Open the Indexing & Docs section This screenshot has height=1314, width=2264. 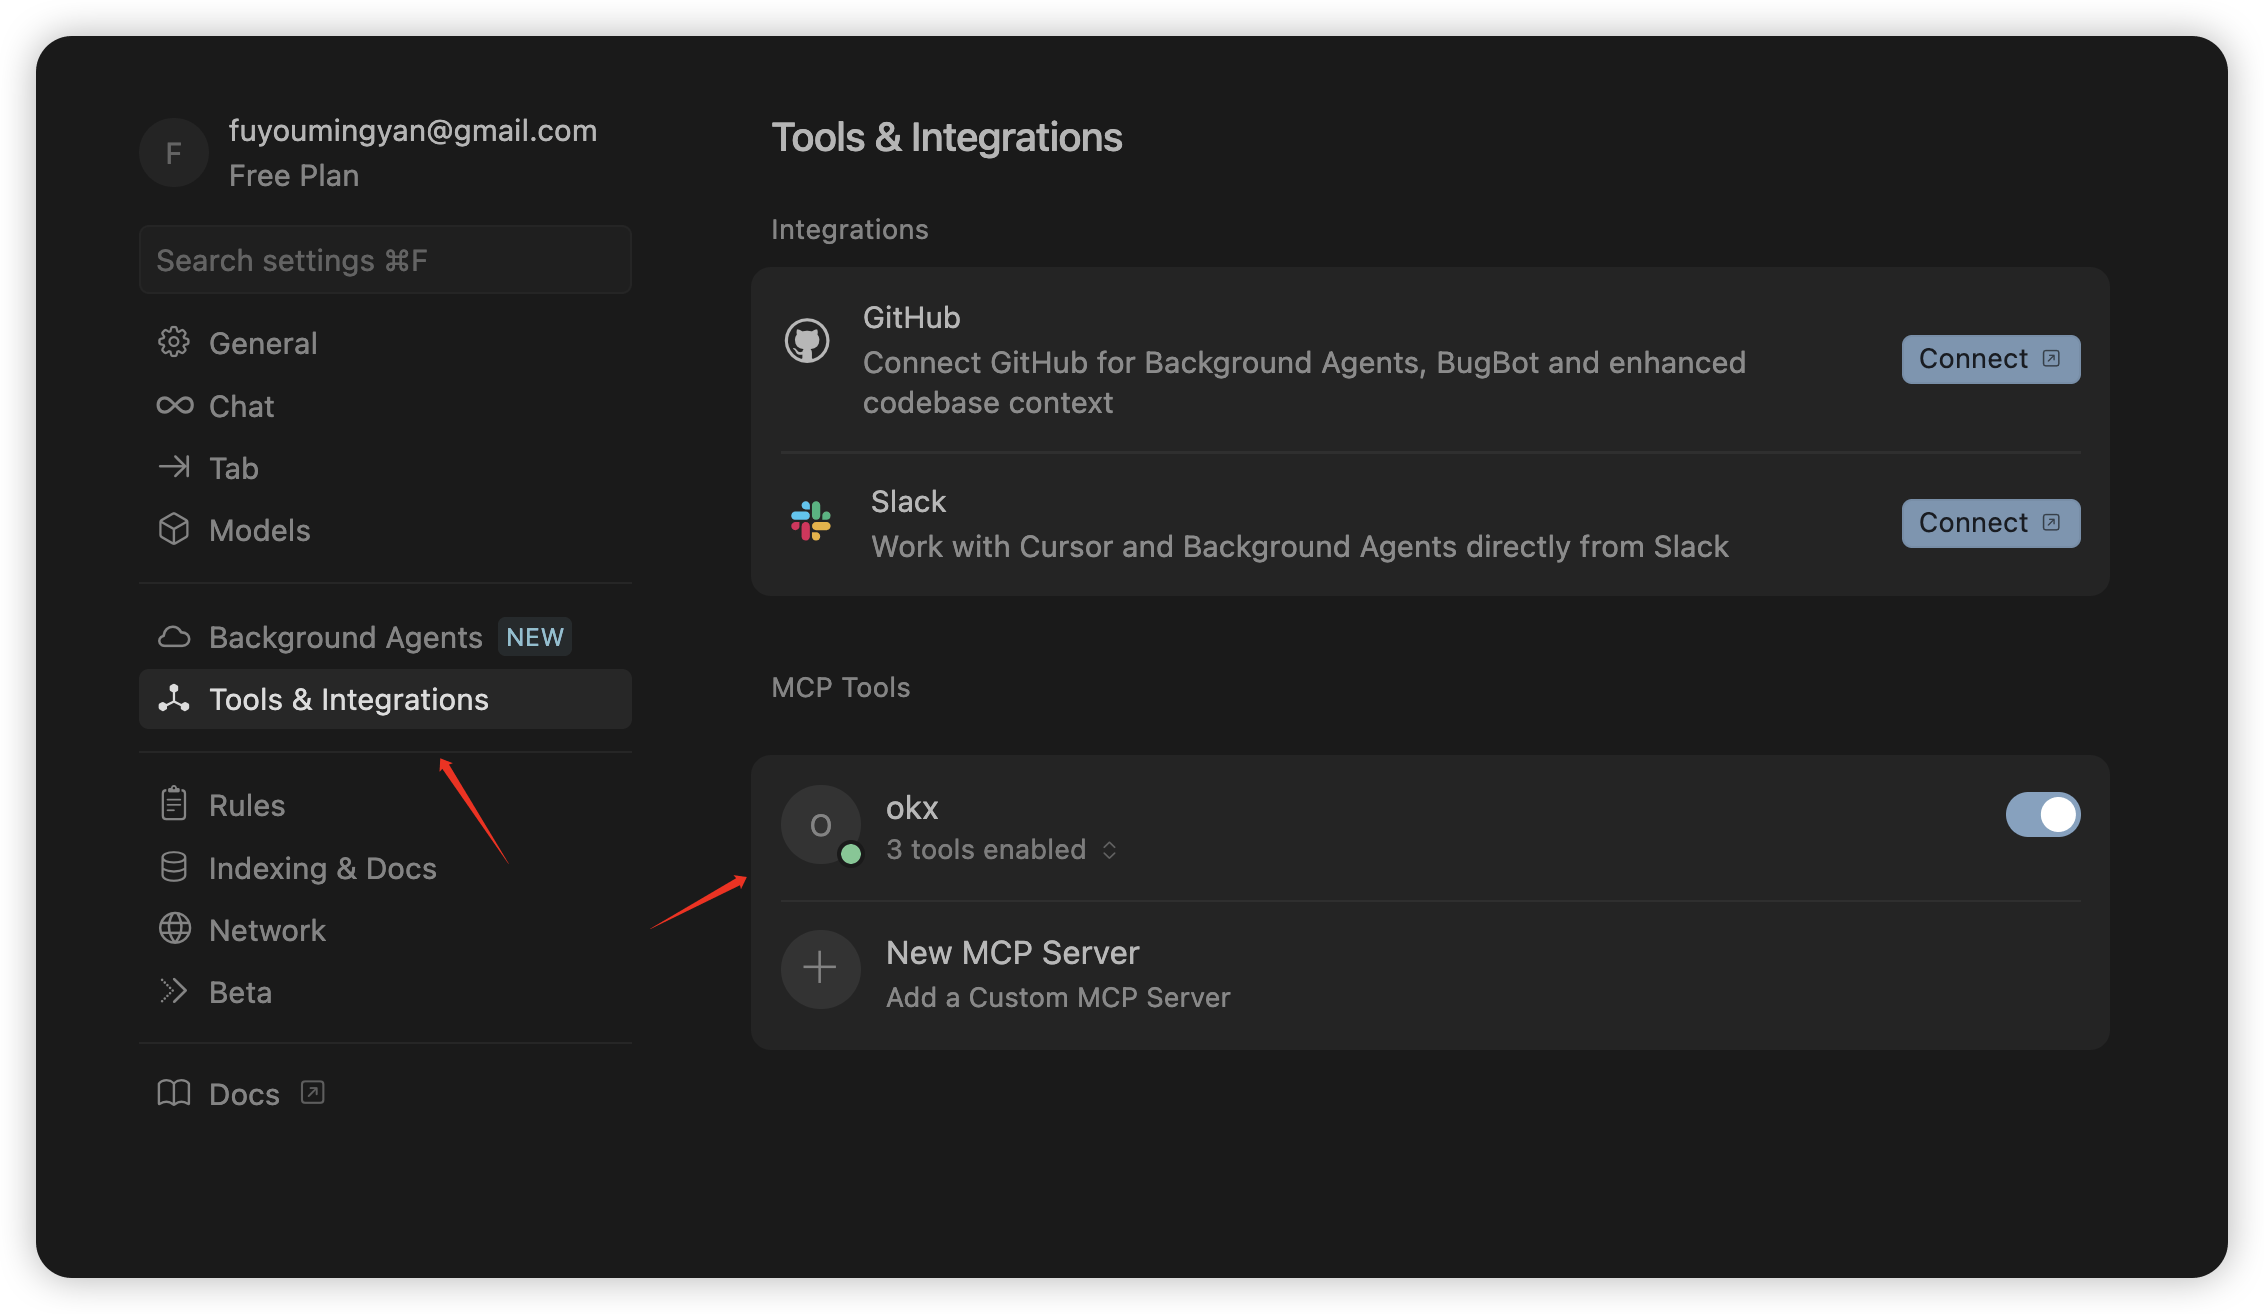click(385, 868)
